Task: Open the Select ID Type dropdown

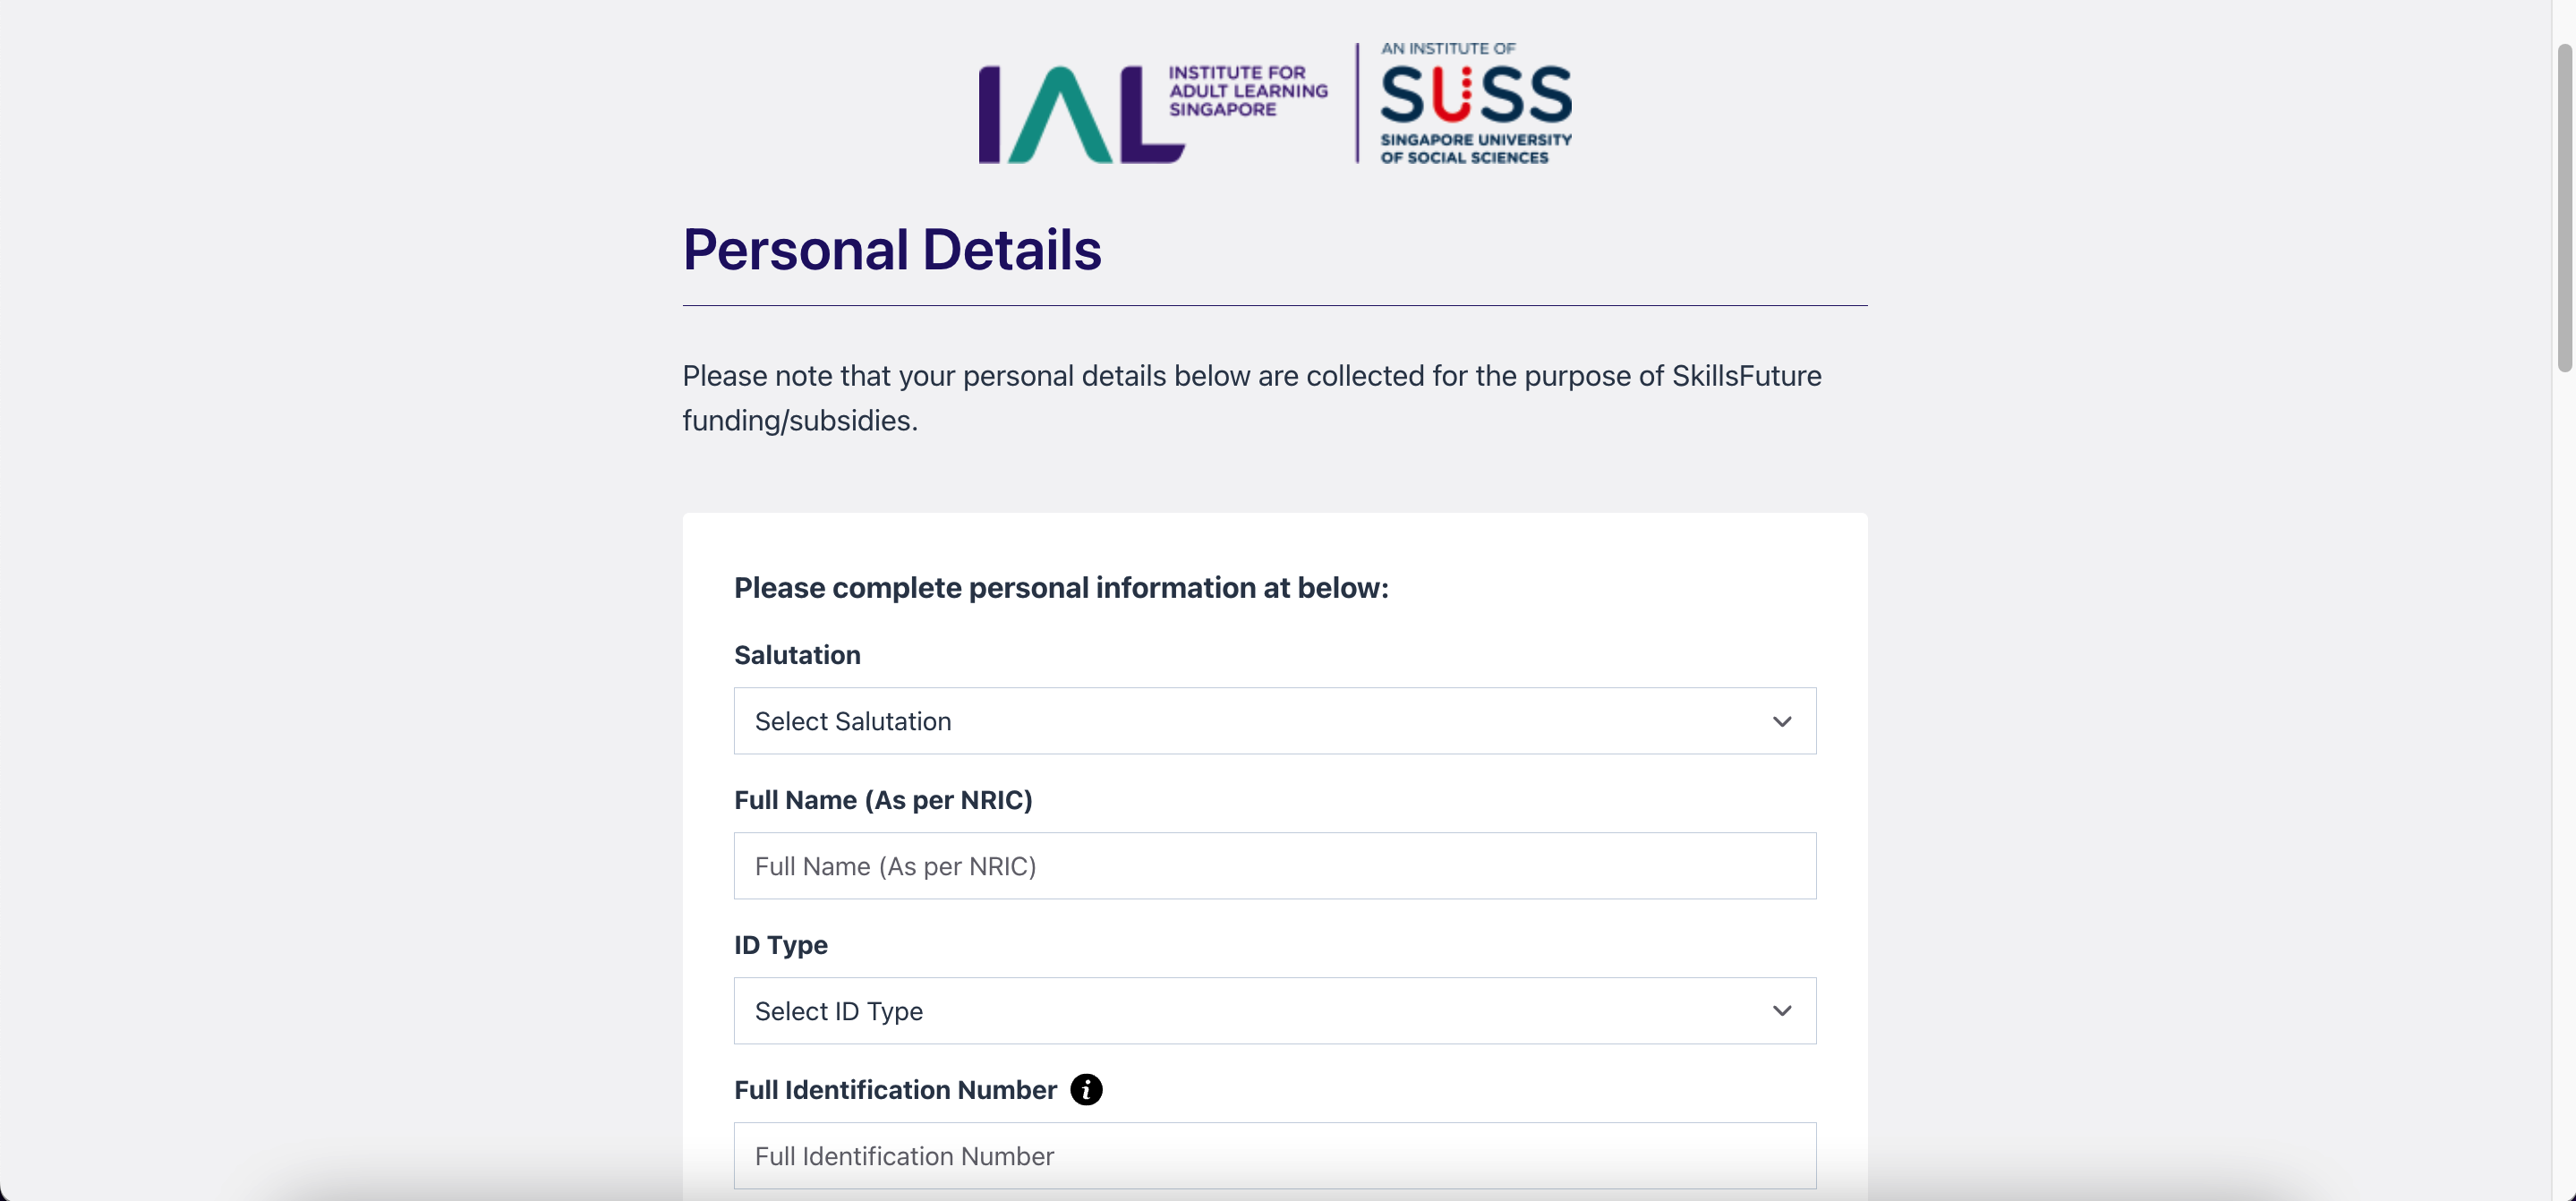Action: pos(1274,1011)
